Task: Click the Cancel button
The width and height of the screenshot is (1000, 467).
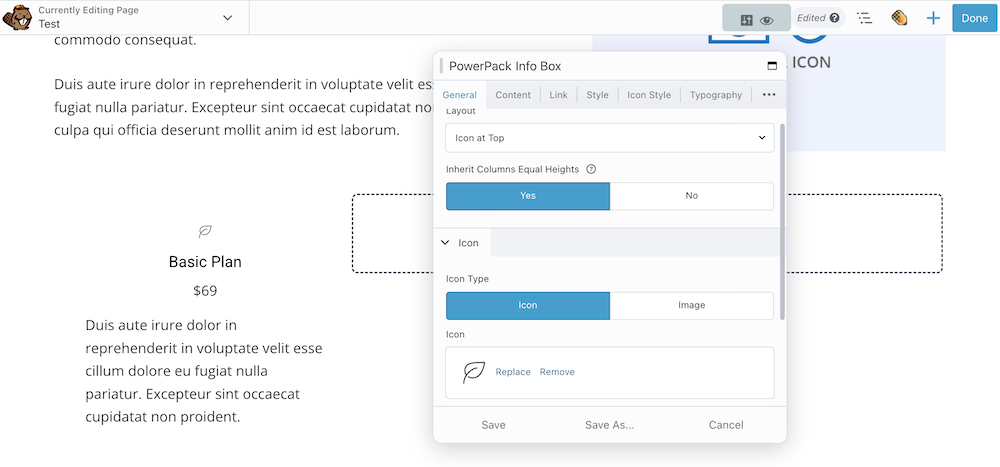Action: click(726, 425)
